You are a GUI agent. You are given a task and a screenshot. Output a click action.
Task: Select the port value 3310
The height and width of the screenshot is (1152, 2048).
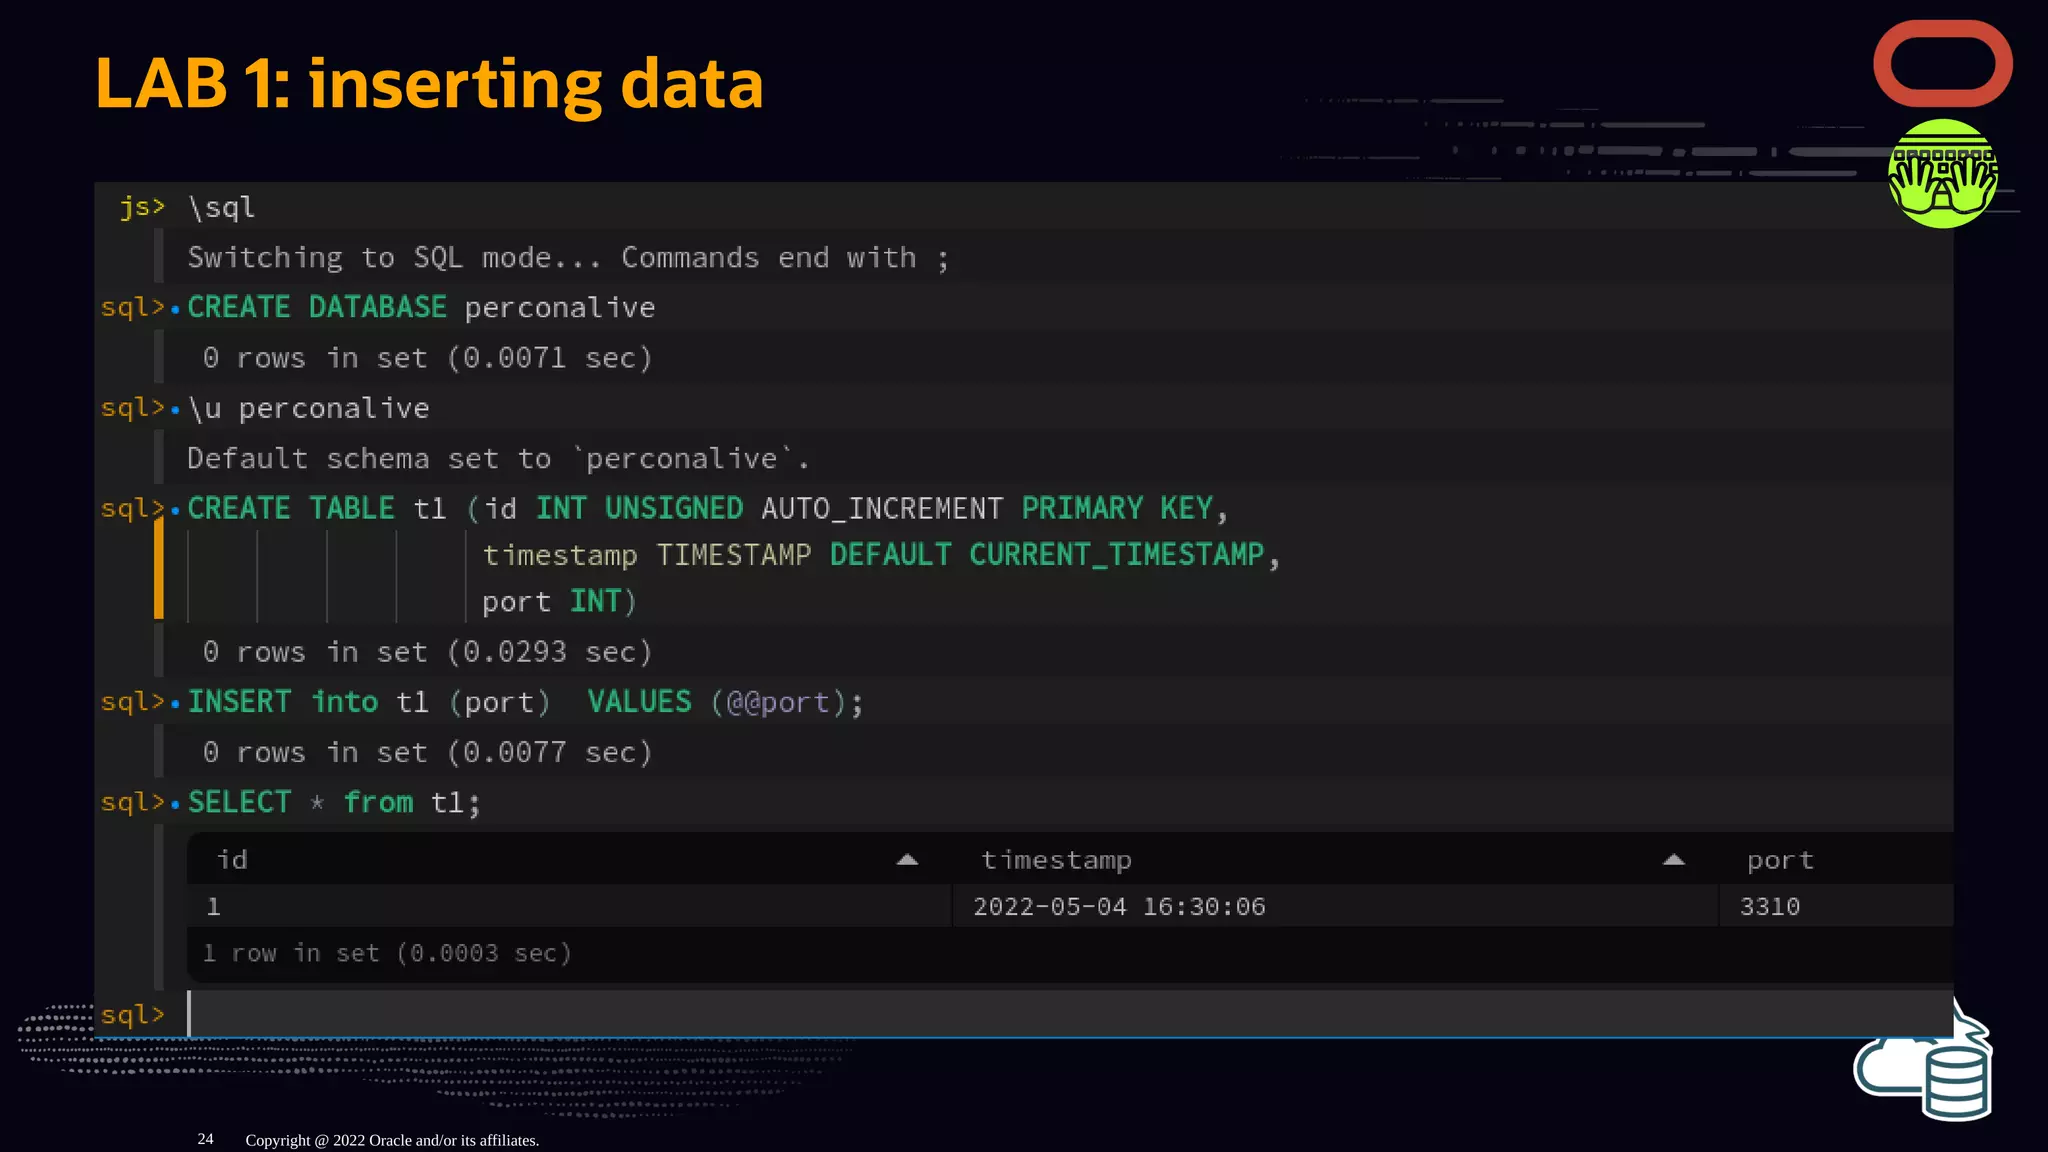(x=1770, y=907)
